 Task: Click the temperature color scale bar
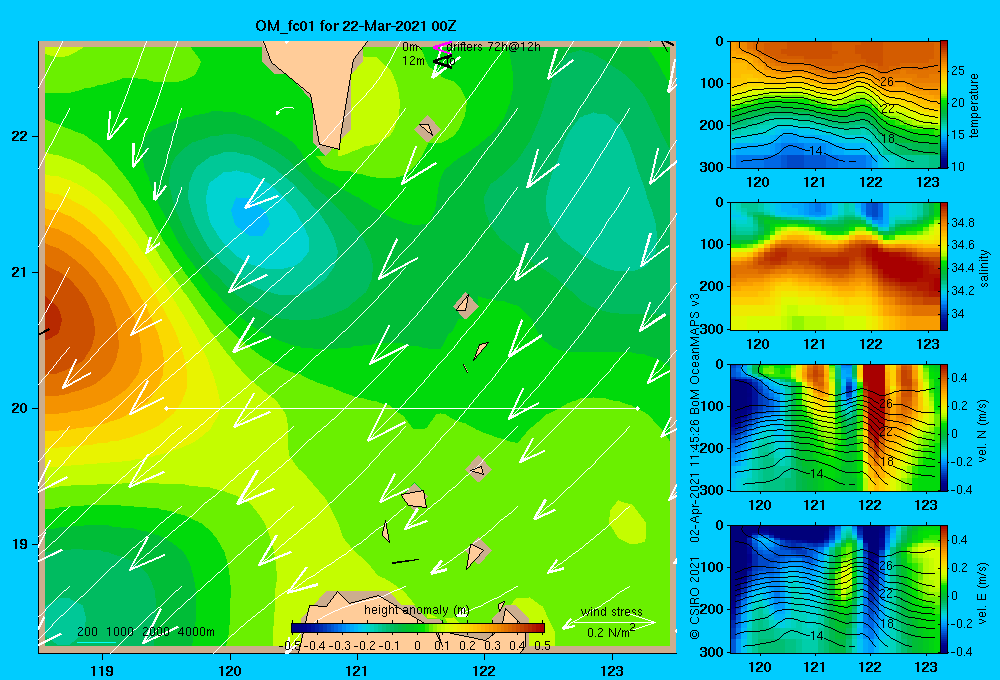coord(944,105)
